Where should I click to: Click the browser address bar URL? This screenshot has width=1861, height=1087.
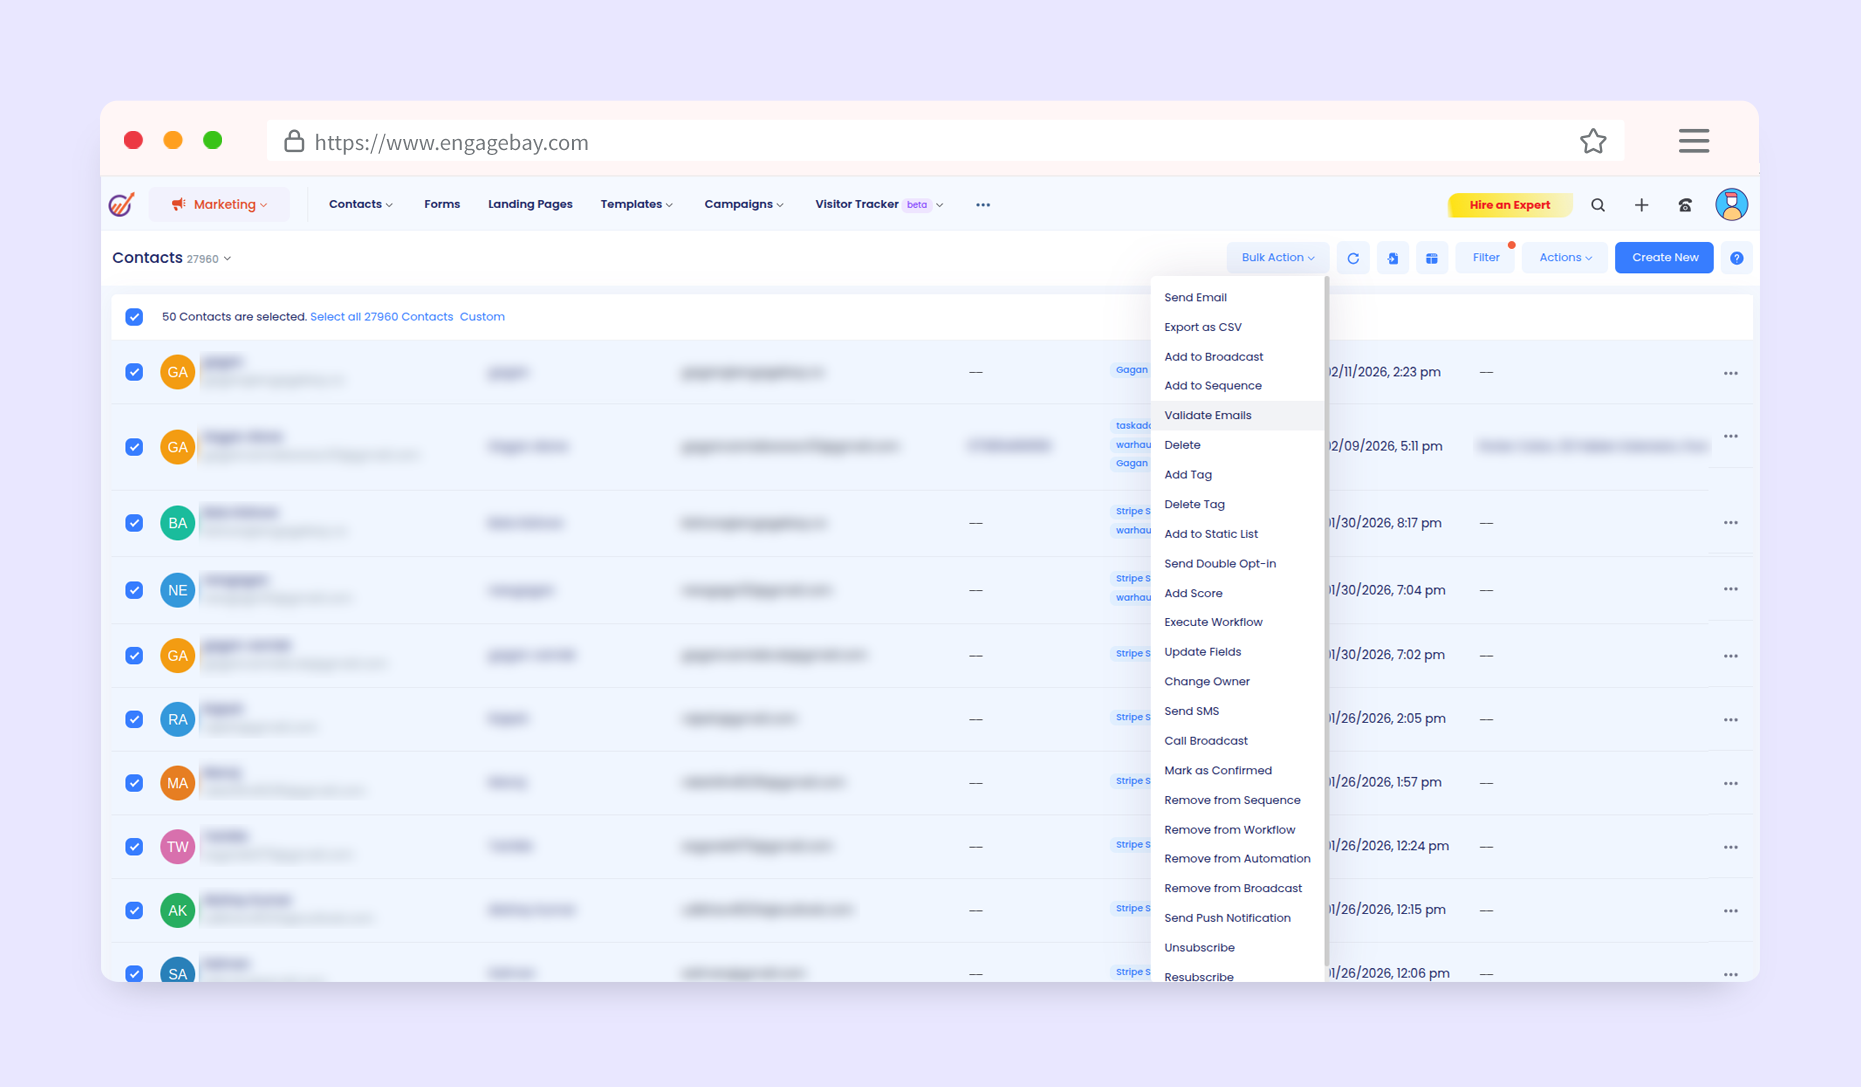[451, 143]
